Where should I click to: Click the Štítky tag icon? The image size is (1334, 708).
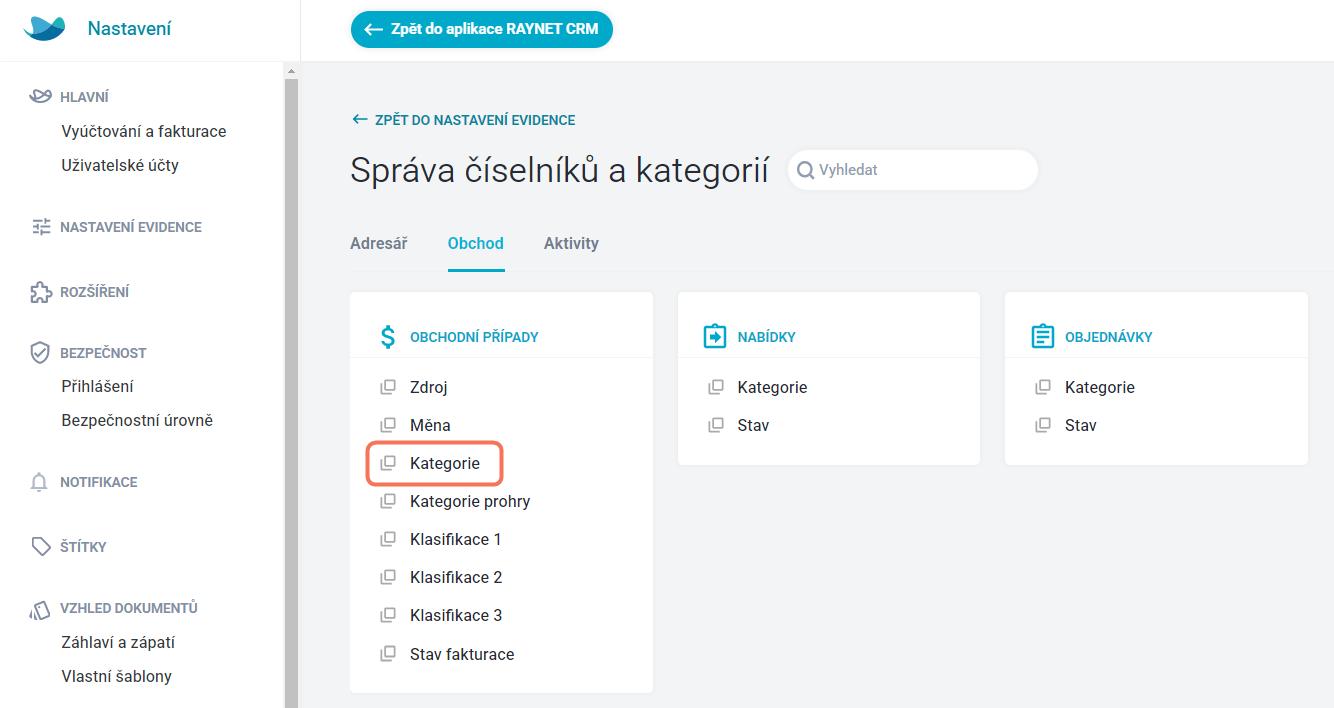pos(40,547)
